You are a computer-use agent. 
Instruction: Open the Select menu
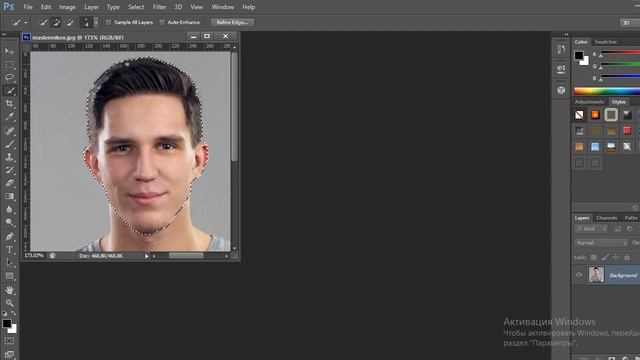(x=136, y=7)
